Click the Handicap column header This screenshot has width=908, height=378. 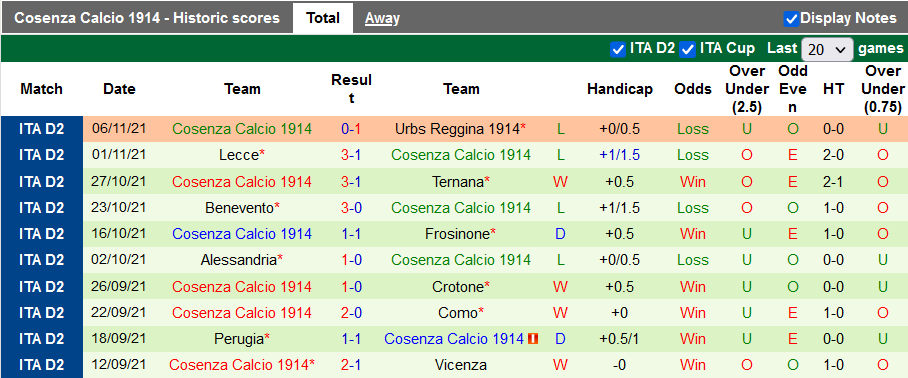[x=620, y=89]
